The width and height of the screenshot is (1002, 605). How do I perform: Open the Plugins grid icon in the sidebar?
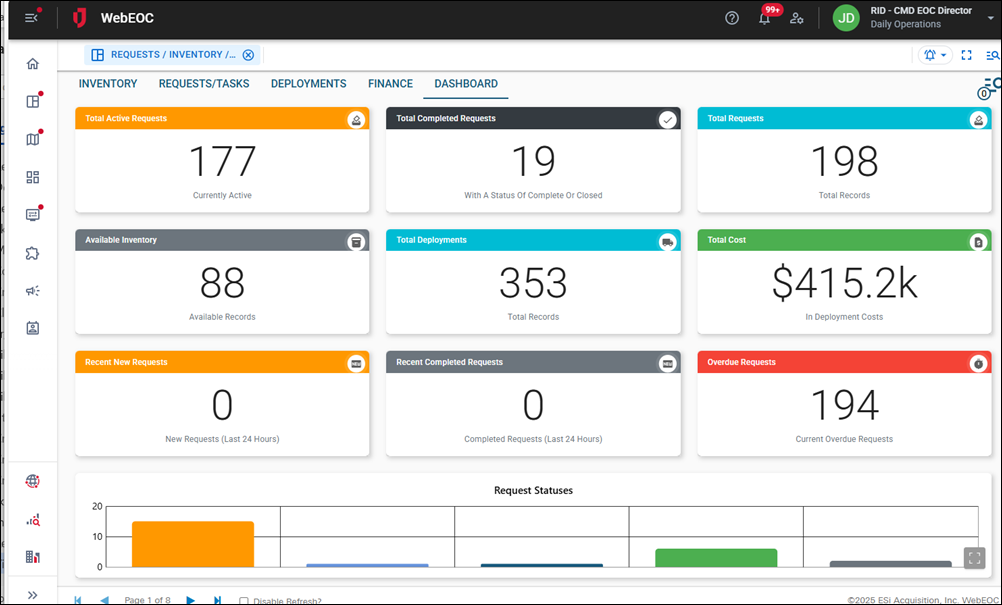point(32,177)
